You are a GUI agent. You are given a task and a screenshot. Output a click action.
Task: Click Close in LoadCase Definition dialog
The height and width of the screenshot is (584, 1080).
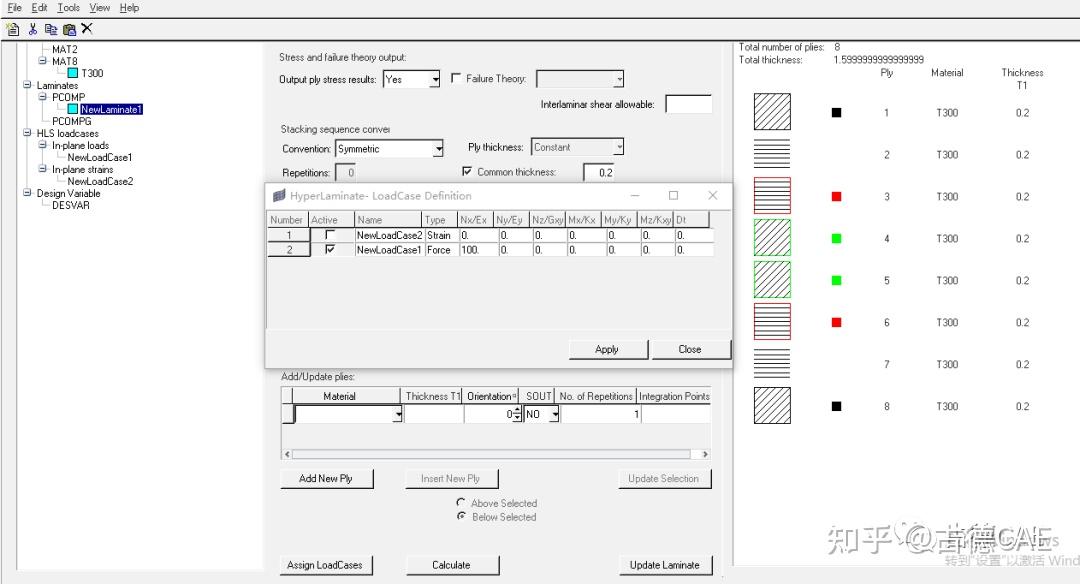click(690, 349)
